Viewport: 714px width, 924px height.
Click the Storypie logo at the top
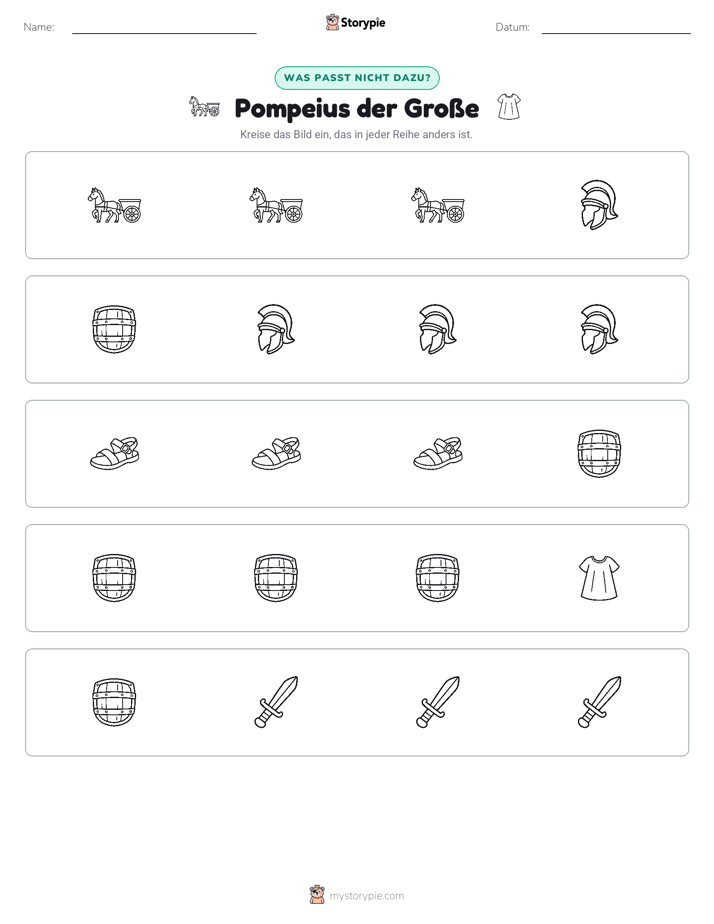[355, 22]
